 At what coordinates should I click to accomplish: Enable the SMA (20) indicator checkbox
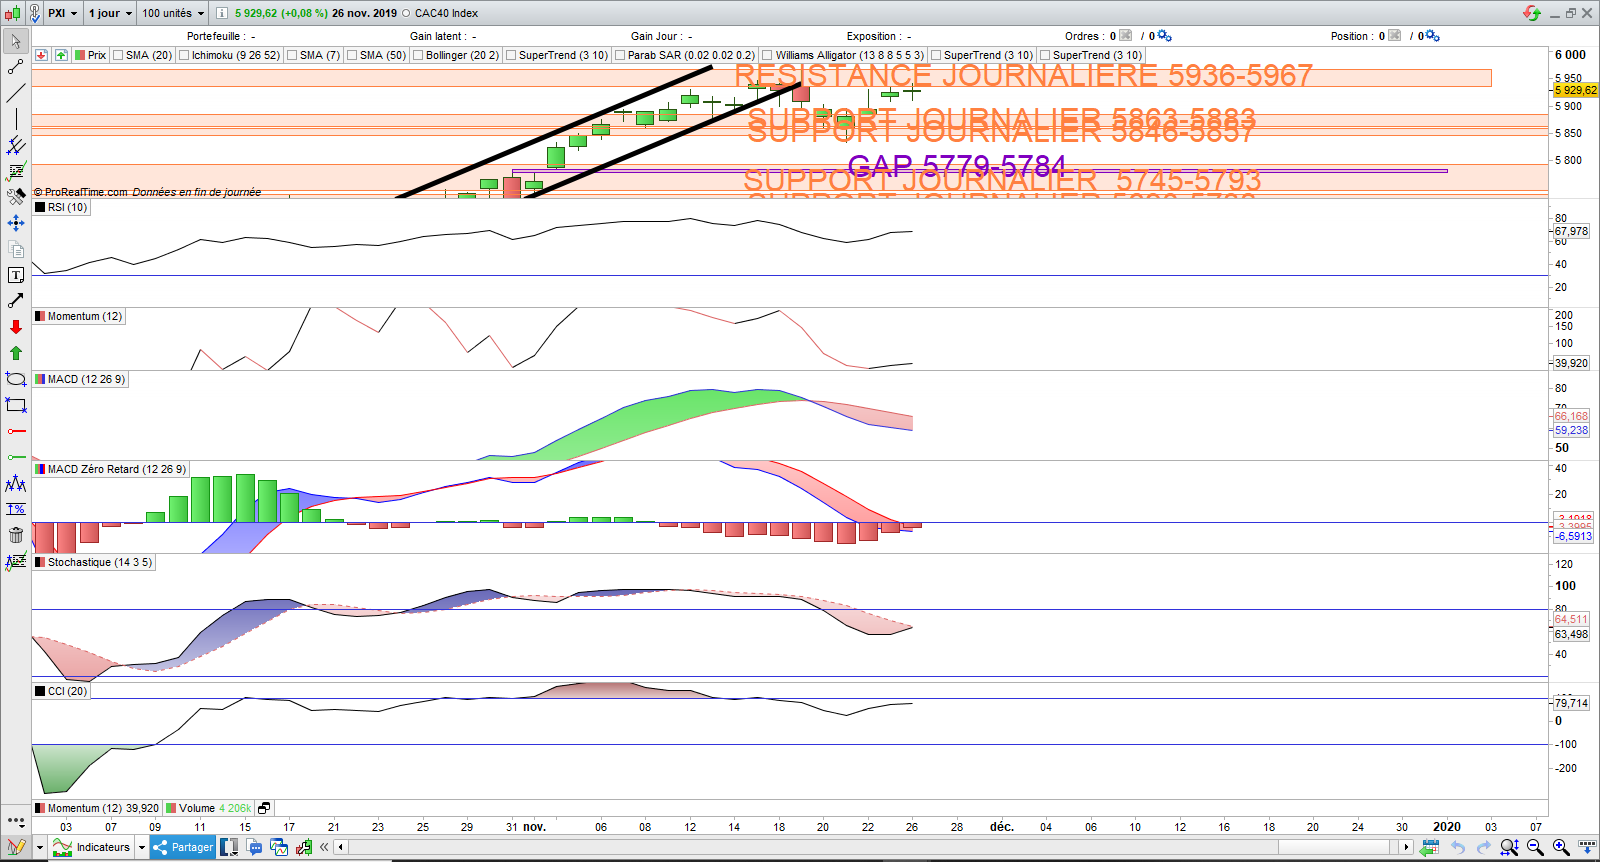[x=118, y=55]
